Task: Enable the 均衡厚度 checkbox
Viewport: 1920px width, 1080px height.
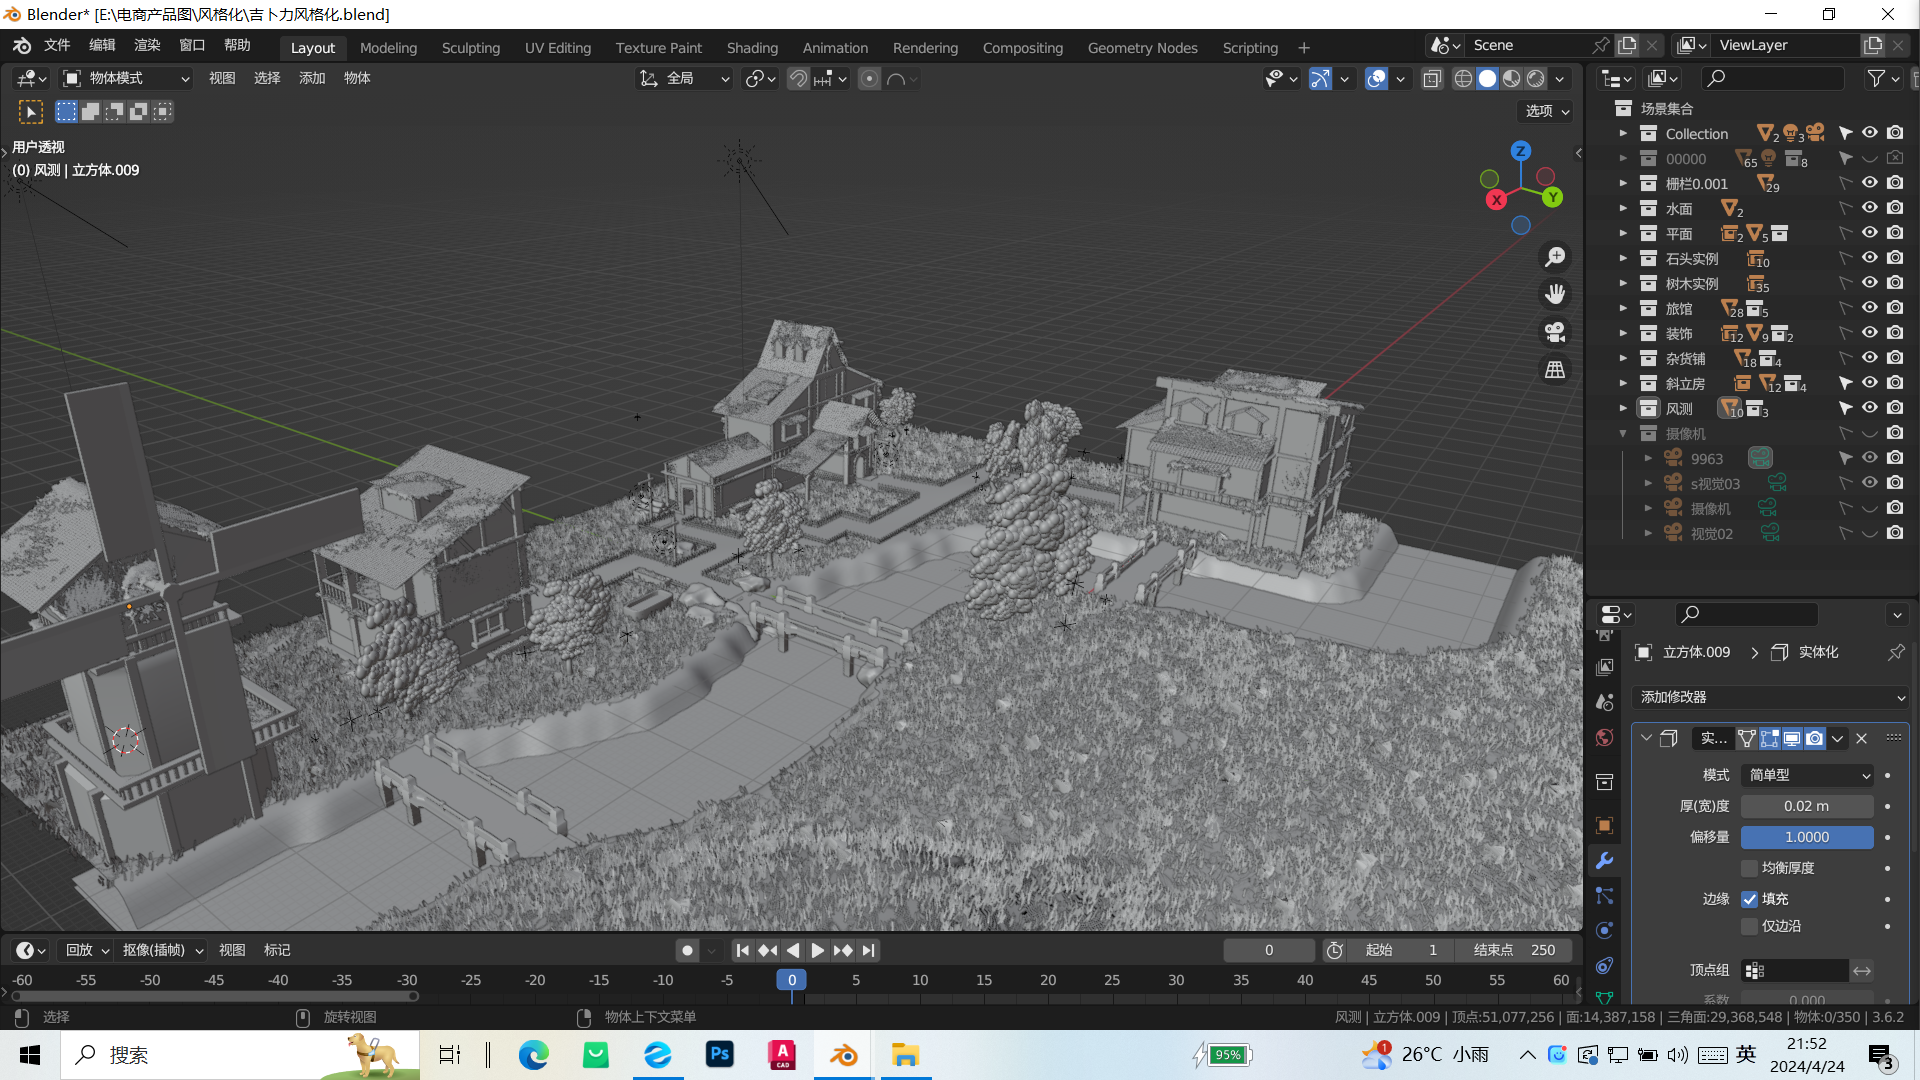Action: 1750,868
